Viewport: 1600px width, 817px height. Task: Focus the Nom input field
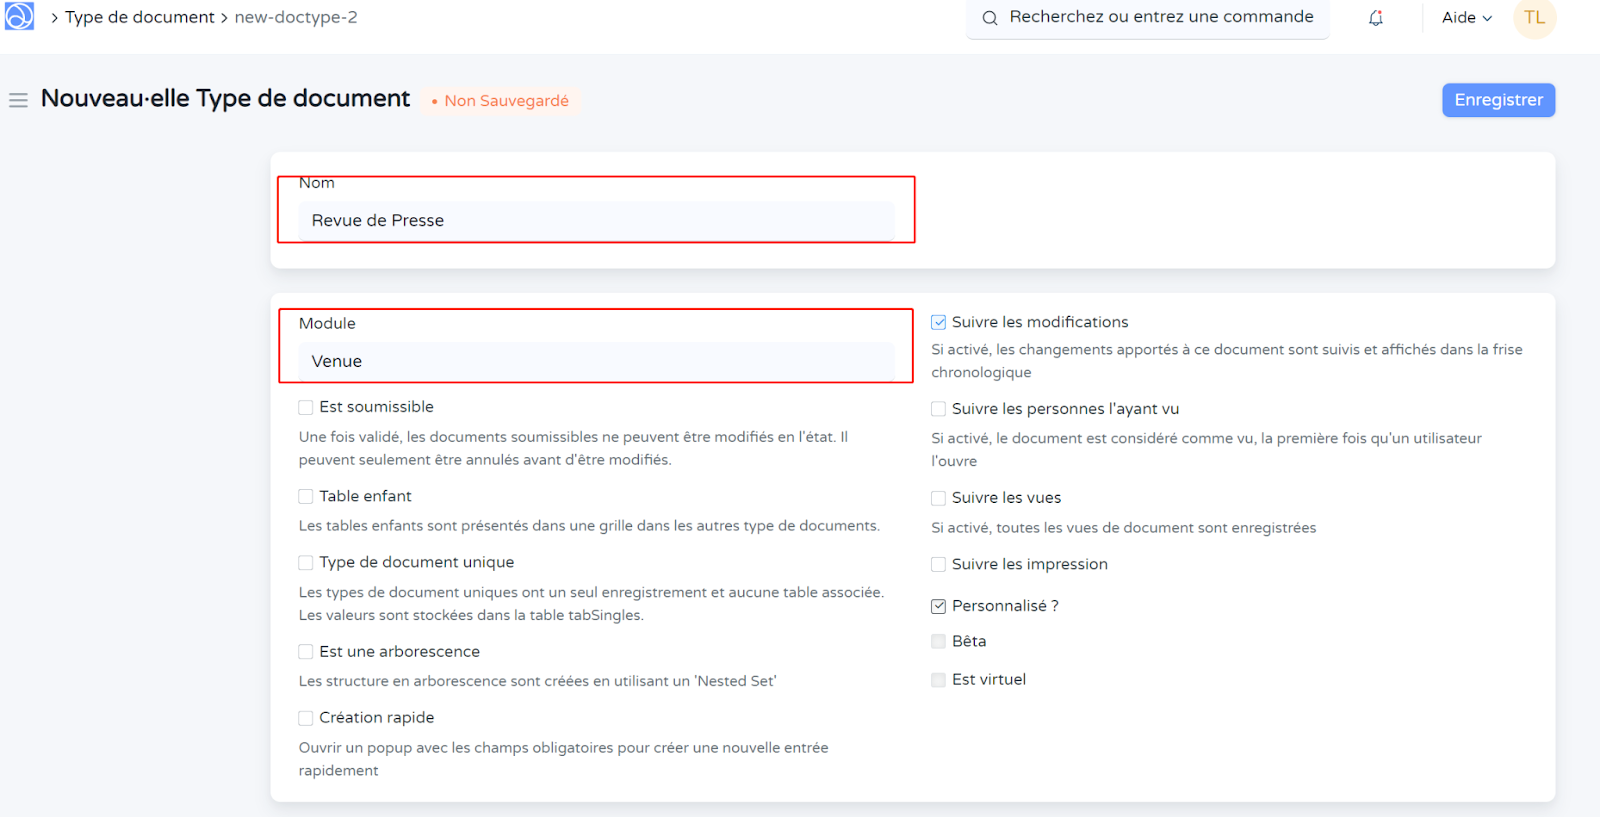596,221
